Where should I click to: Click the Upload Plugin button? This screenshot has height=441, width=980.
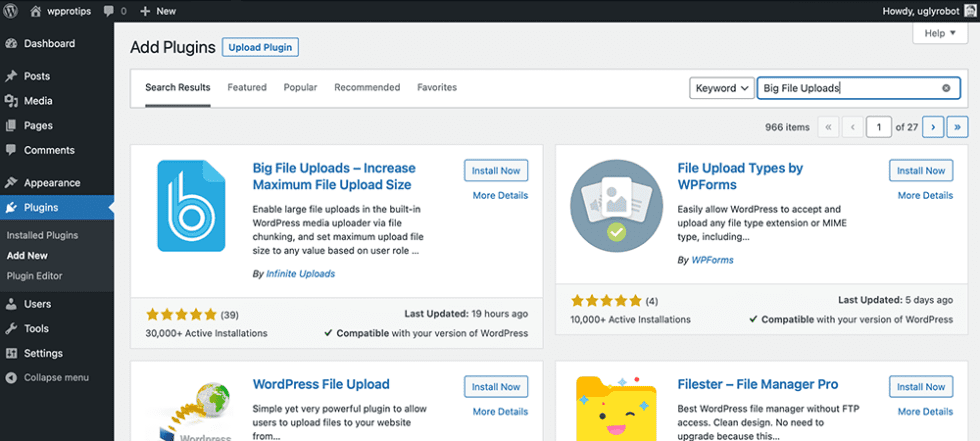[x=261, y=47]
